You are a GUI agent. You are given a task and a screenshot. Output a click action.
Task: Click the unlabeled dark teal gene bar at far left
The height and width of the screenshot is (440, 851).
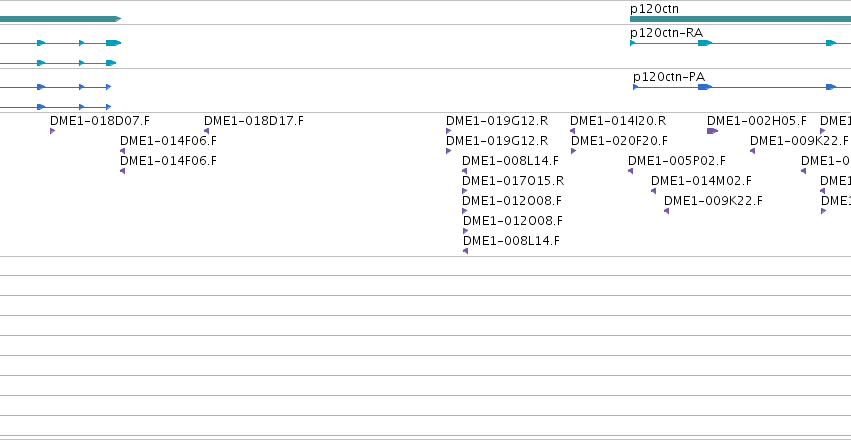point(60,19)
